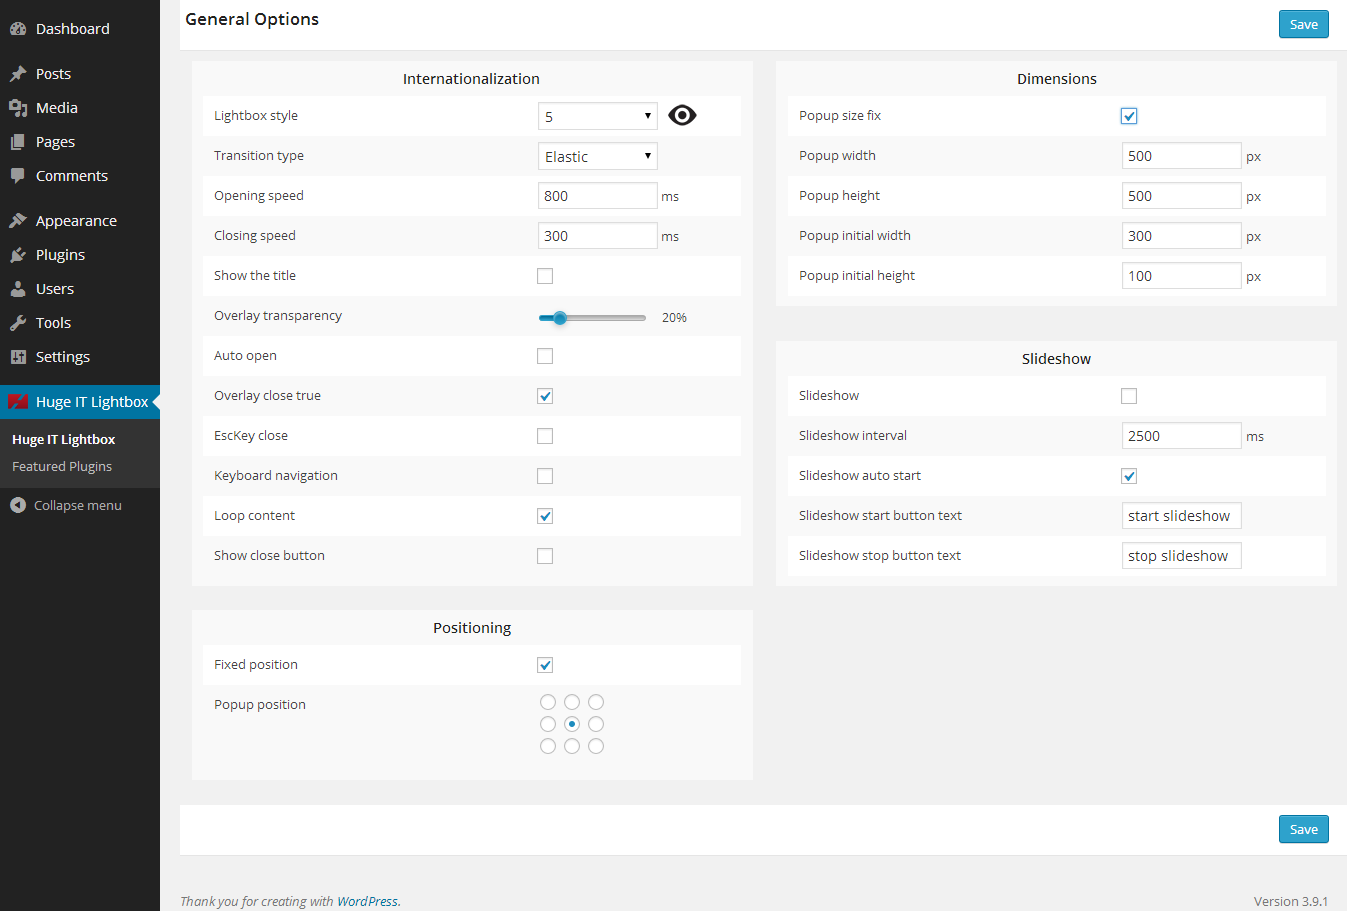This screenshot has width=1347, height=911.
Task: Edit Slideshow start button text field
Action: pyautogui.click(x=1182, y=516)
